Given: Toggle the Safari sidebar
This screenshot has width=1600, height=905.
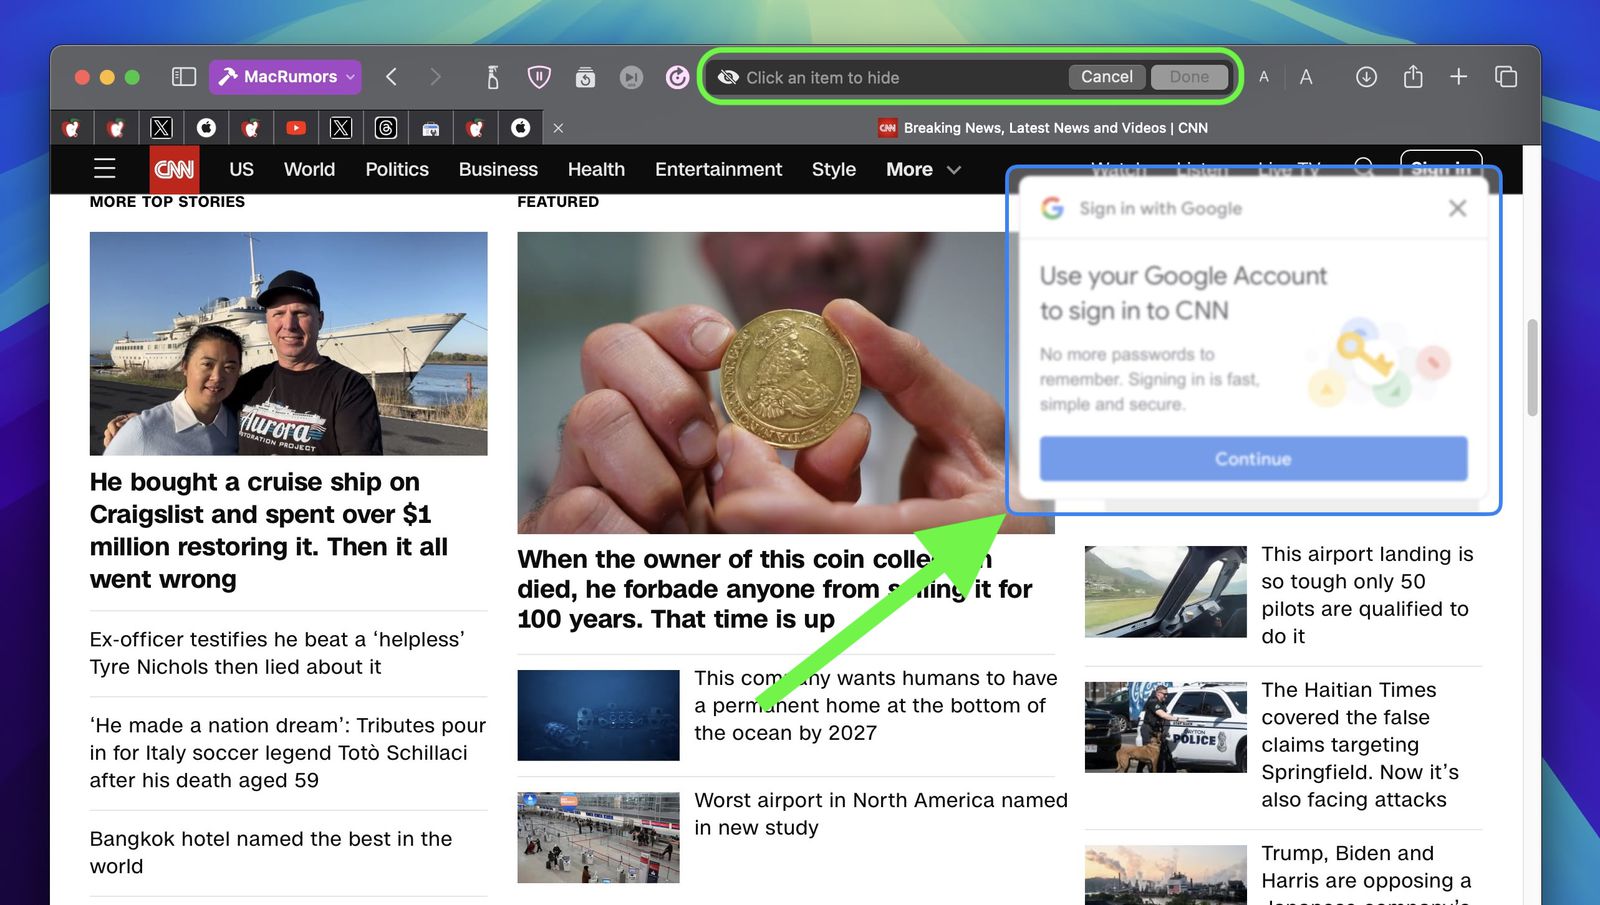Looking at the screenshot, I should click(x=184, y=77).
